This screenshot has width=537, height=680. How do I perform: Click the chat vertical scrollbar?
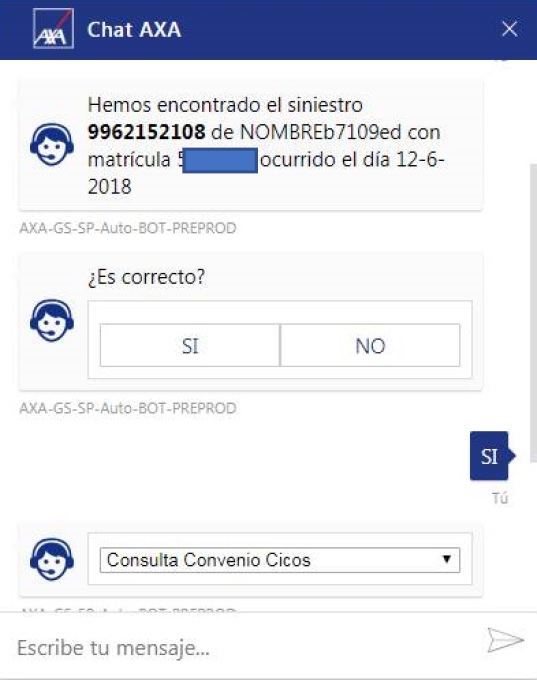tap(533, 312)
